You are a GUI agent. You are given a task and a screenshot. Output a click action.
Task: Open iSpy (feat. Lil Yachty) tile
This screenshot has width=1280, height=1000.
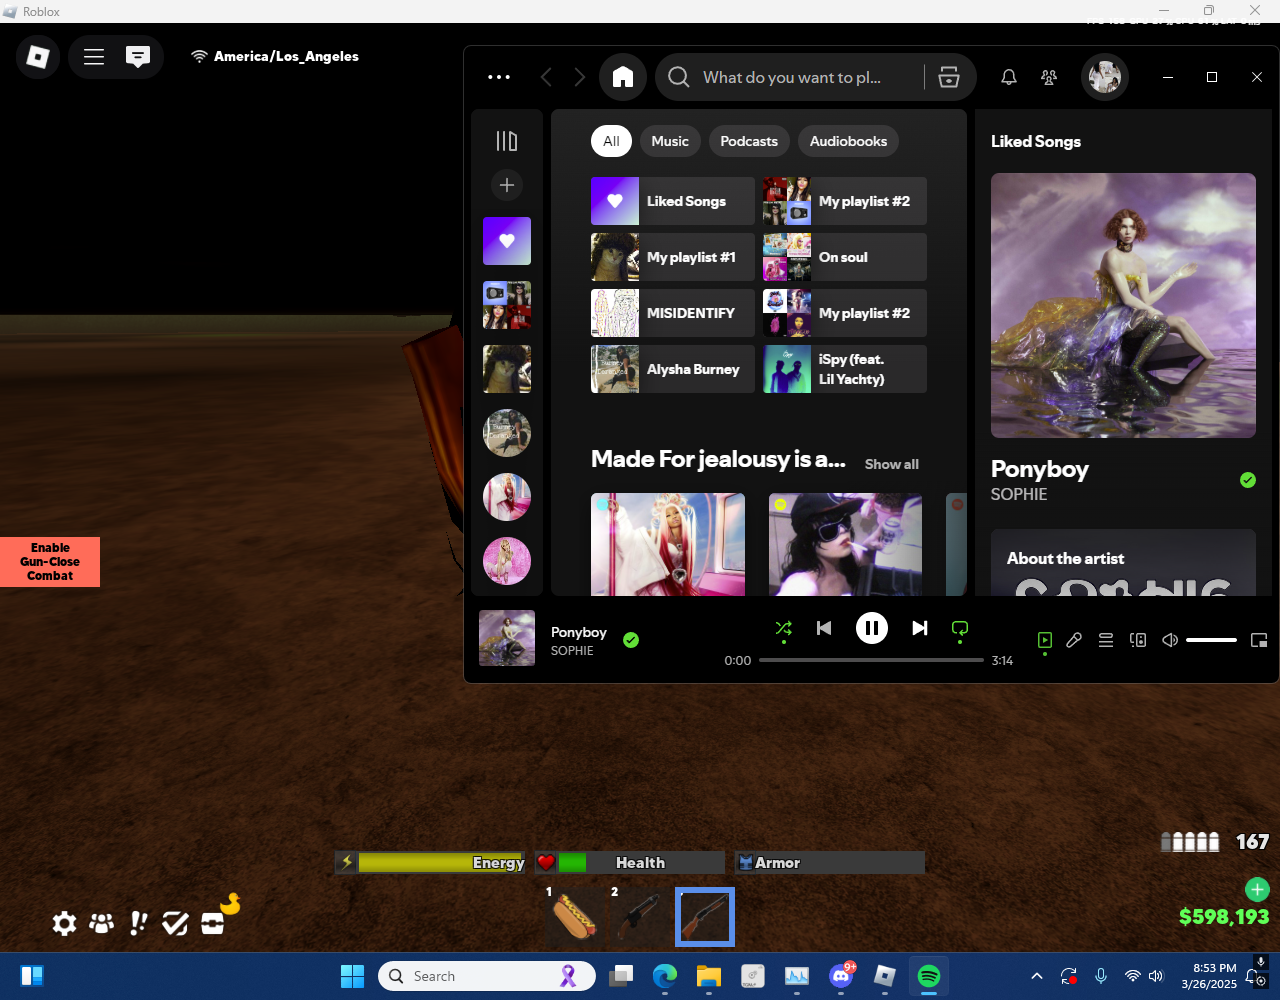tap(845, 369)
